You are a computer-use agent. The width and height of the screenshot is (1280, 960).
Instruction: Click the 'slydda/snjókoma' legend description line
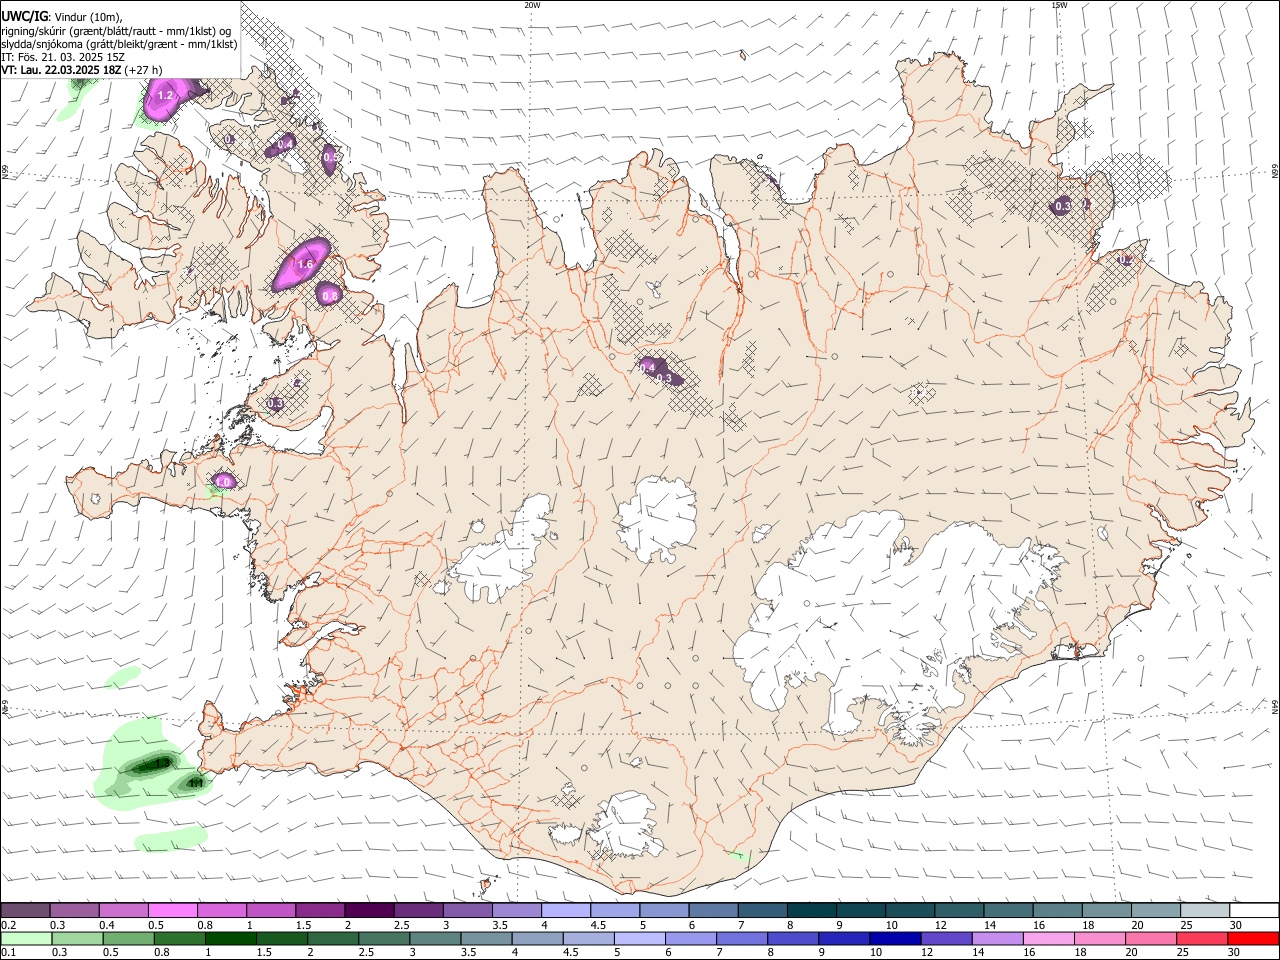pos(119,44)
